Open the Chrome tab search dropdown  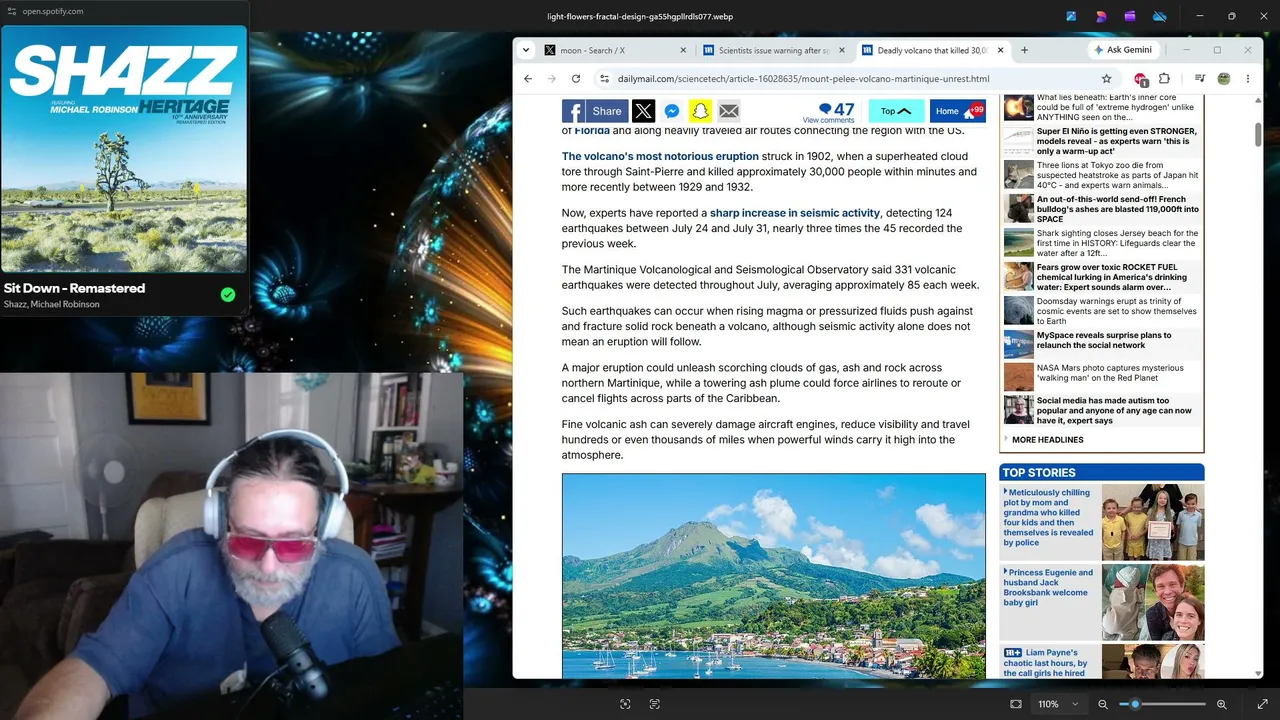[x=526, y=50]
